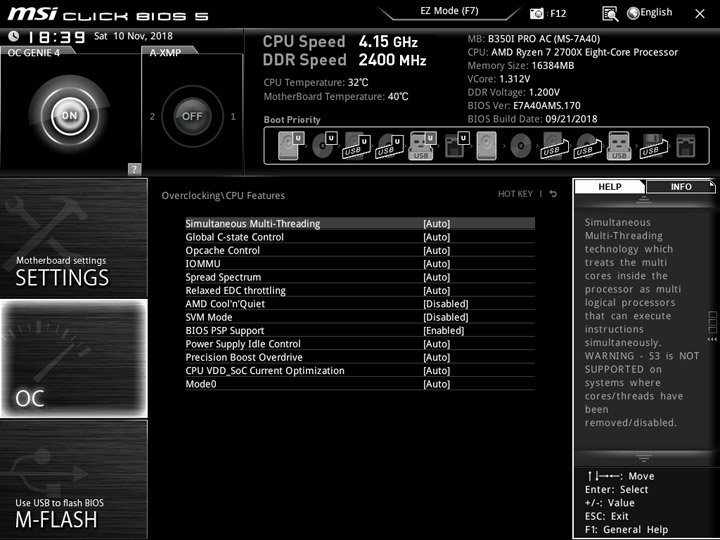Choose A-XMP profile 1
The image size is (720, 540).
pyautogui.click(x=233, y=117)
